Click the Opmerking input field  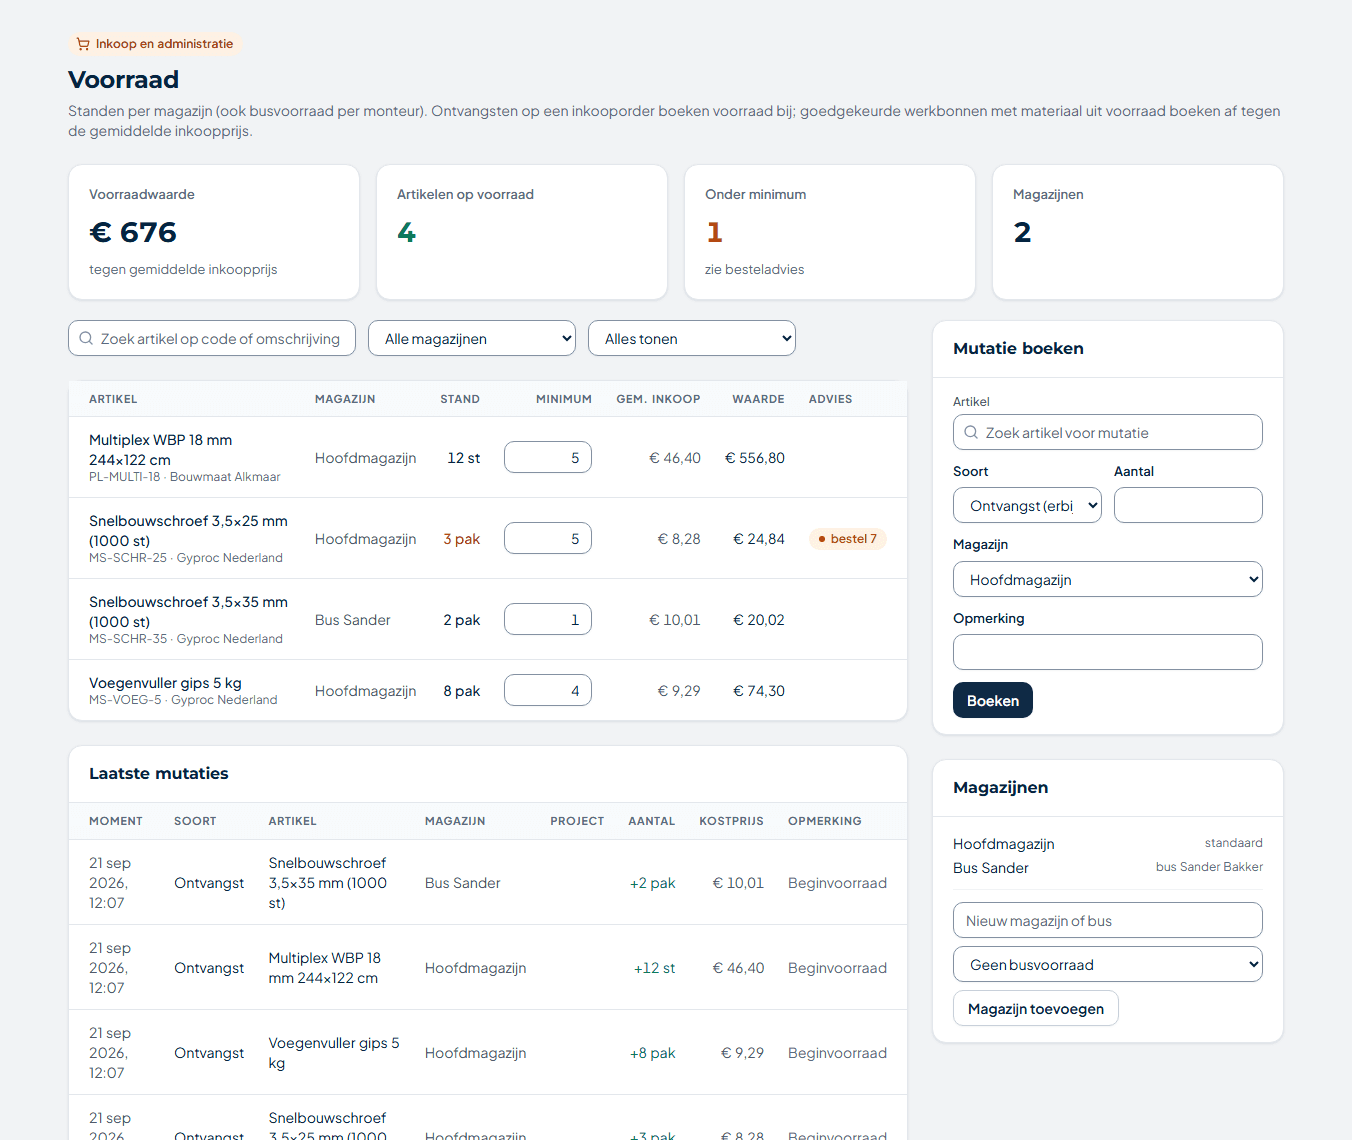coord(1108,652)
